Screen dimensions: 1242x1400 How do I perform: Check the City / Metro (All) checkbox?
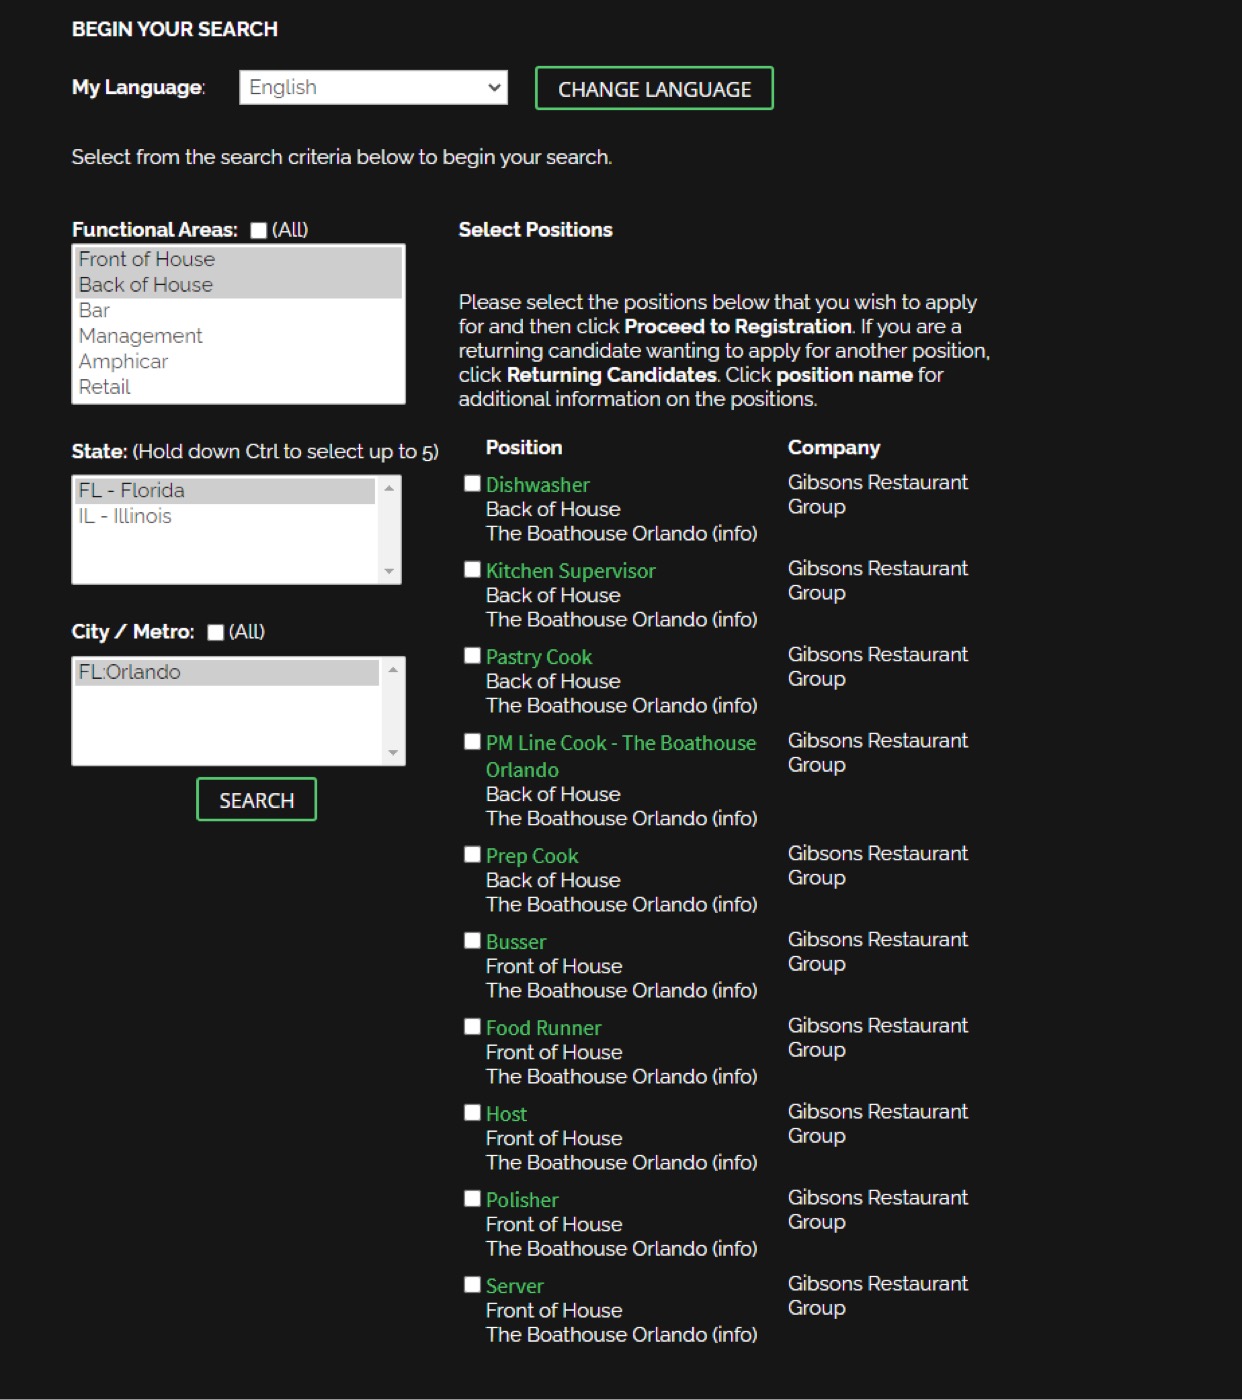(x=216, y=632)
